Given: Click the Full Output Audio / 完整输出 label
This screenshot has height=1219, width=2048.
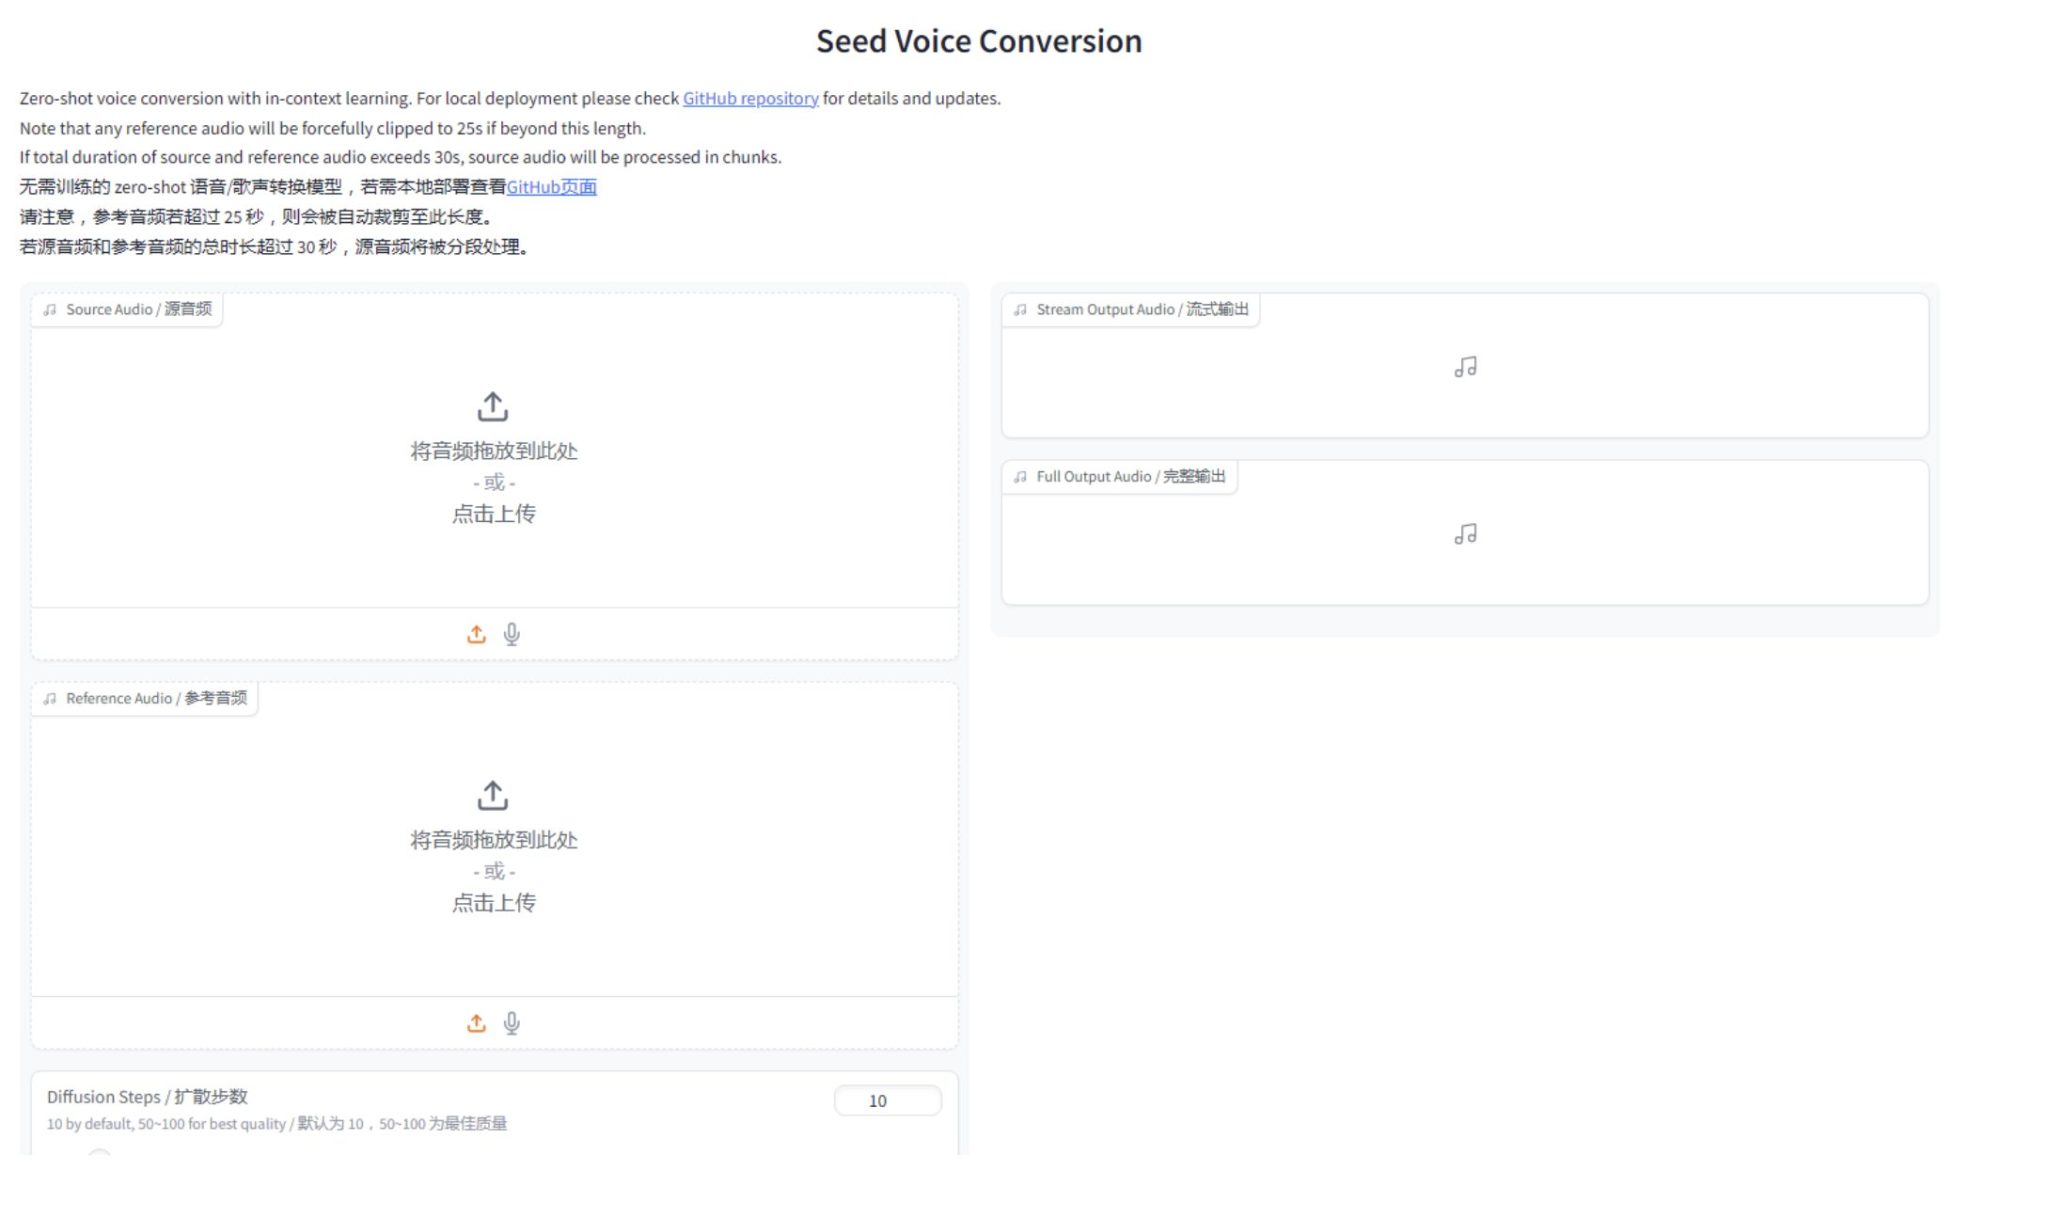Looking at the screenshot, I should tap(1130, 477).
